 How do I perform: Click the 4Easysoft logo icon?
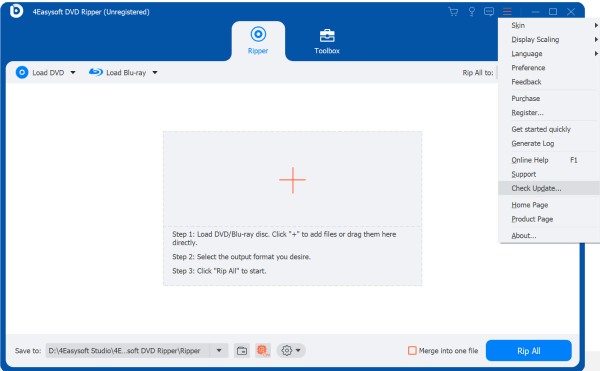coord(16,11)
